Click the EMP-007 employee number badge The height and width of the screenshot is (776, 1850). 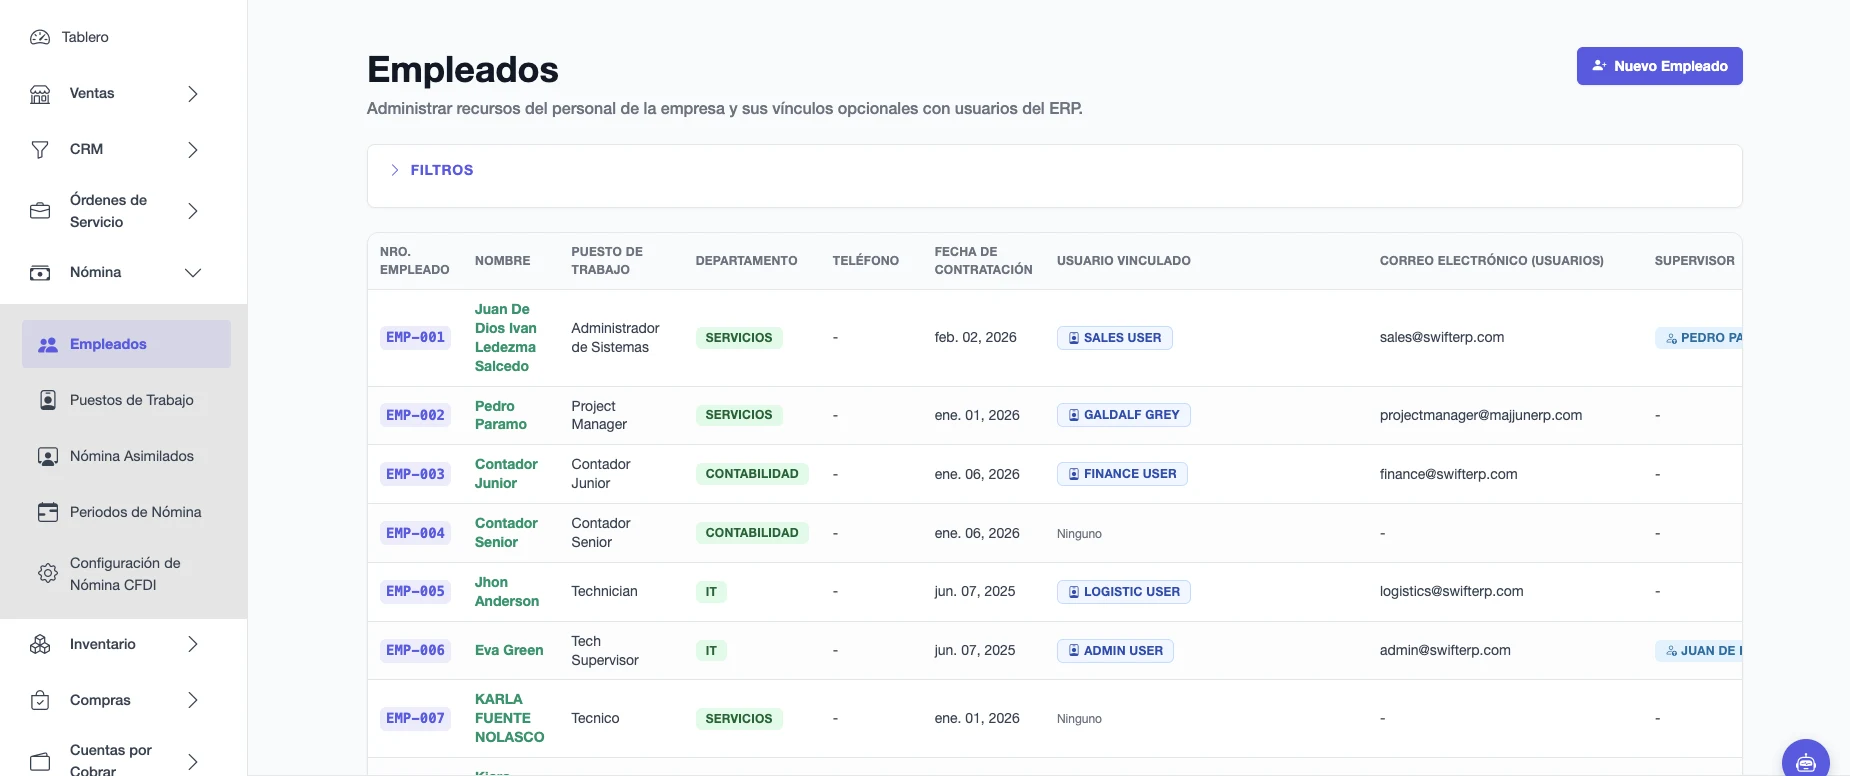pos(415,718)
